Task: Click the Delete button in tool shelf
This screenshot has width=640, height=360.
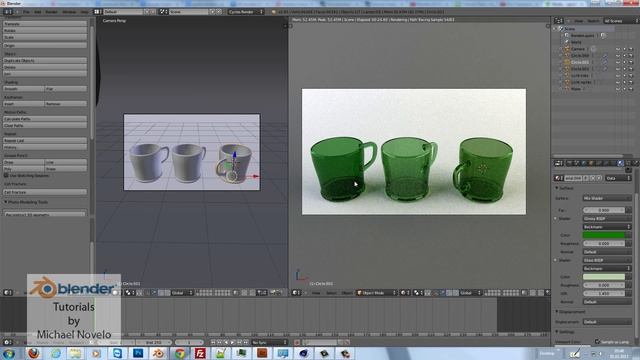Action: (45, 67)
